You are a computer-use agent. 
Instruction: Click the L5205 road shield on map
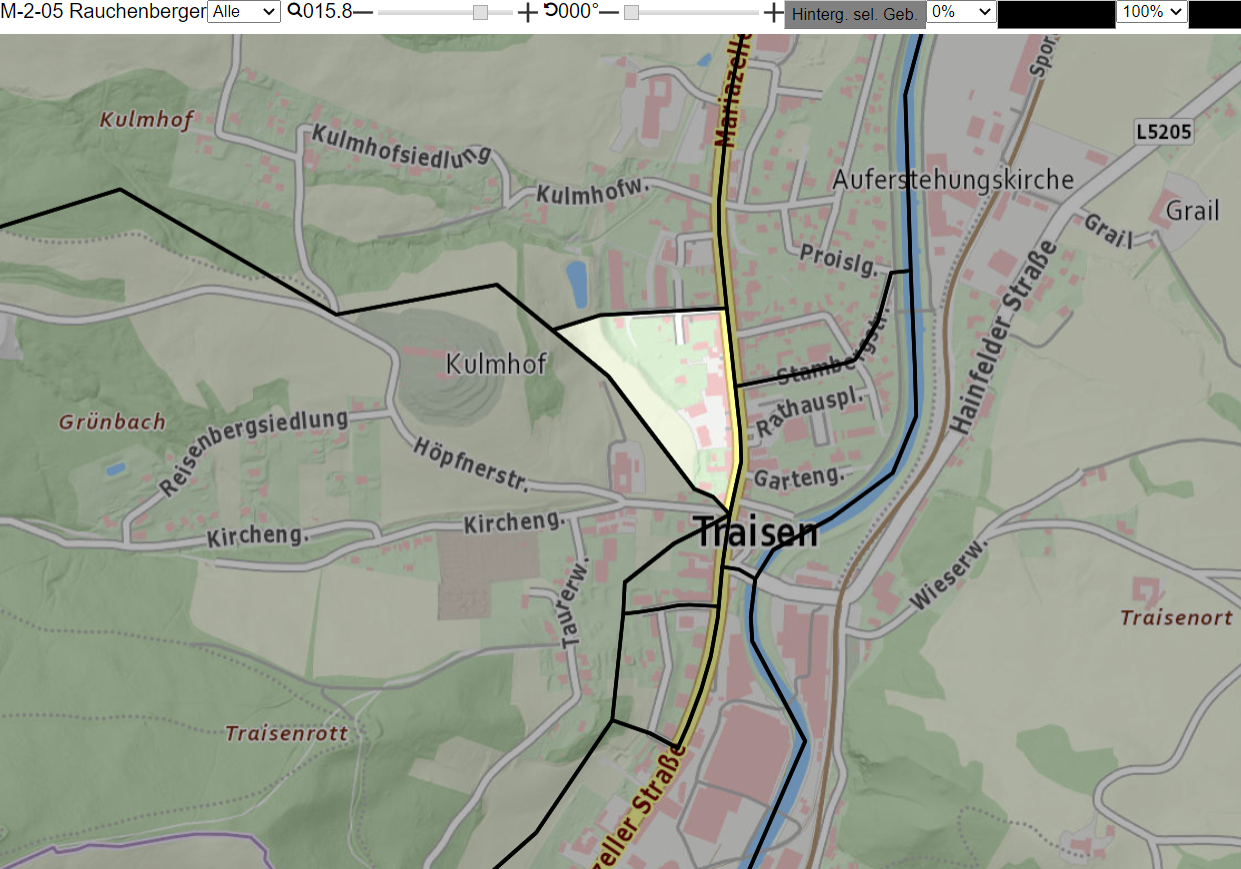click(x=1165, y=131)
